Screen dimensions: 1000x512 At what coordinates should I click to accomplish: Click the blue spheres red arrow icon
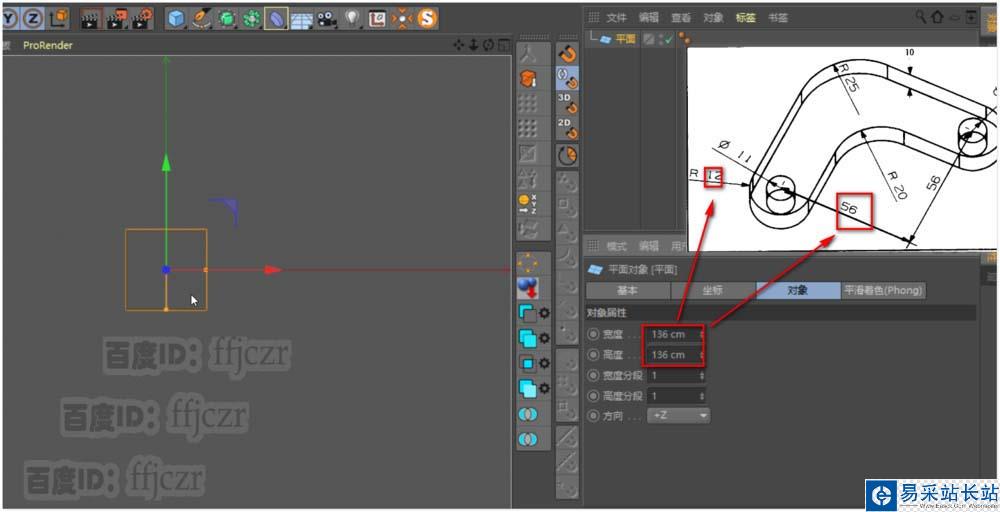coord(528,288)
